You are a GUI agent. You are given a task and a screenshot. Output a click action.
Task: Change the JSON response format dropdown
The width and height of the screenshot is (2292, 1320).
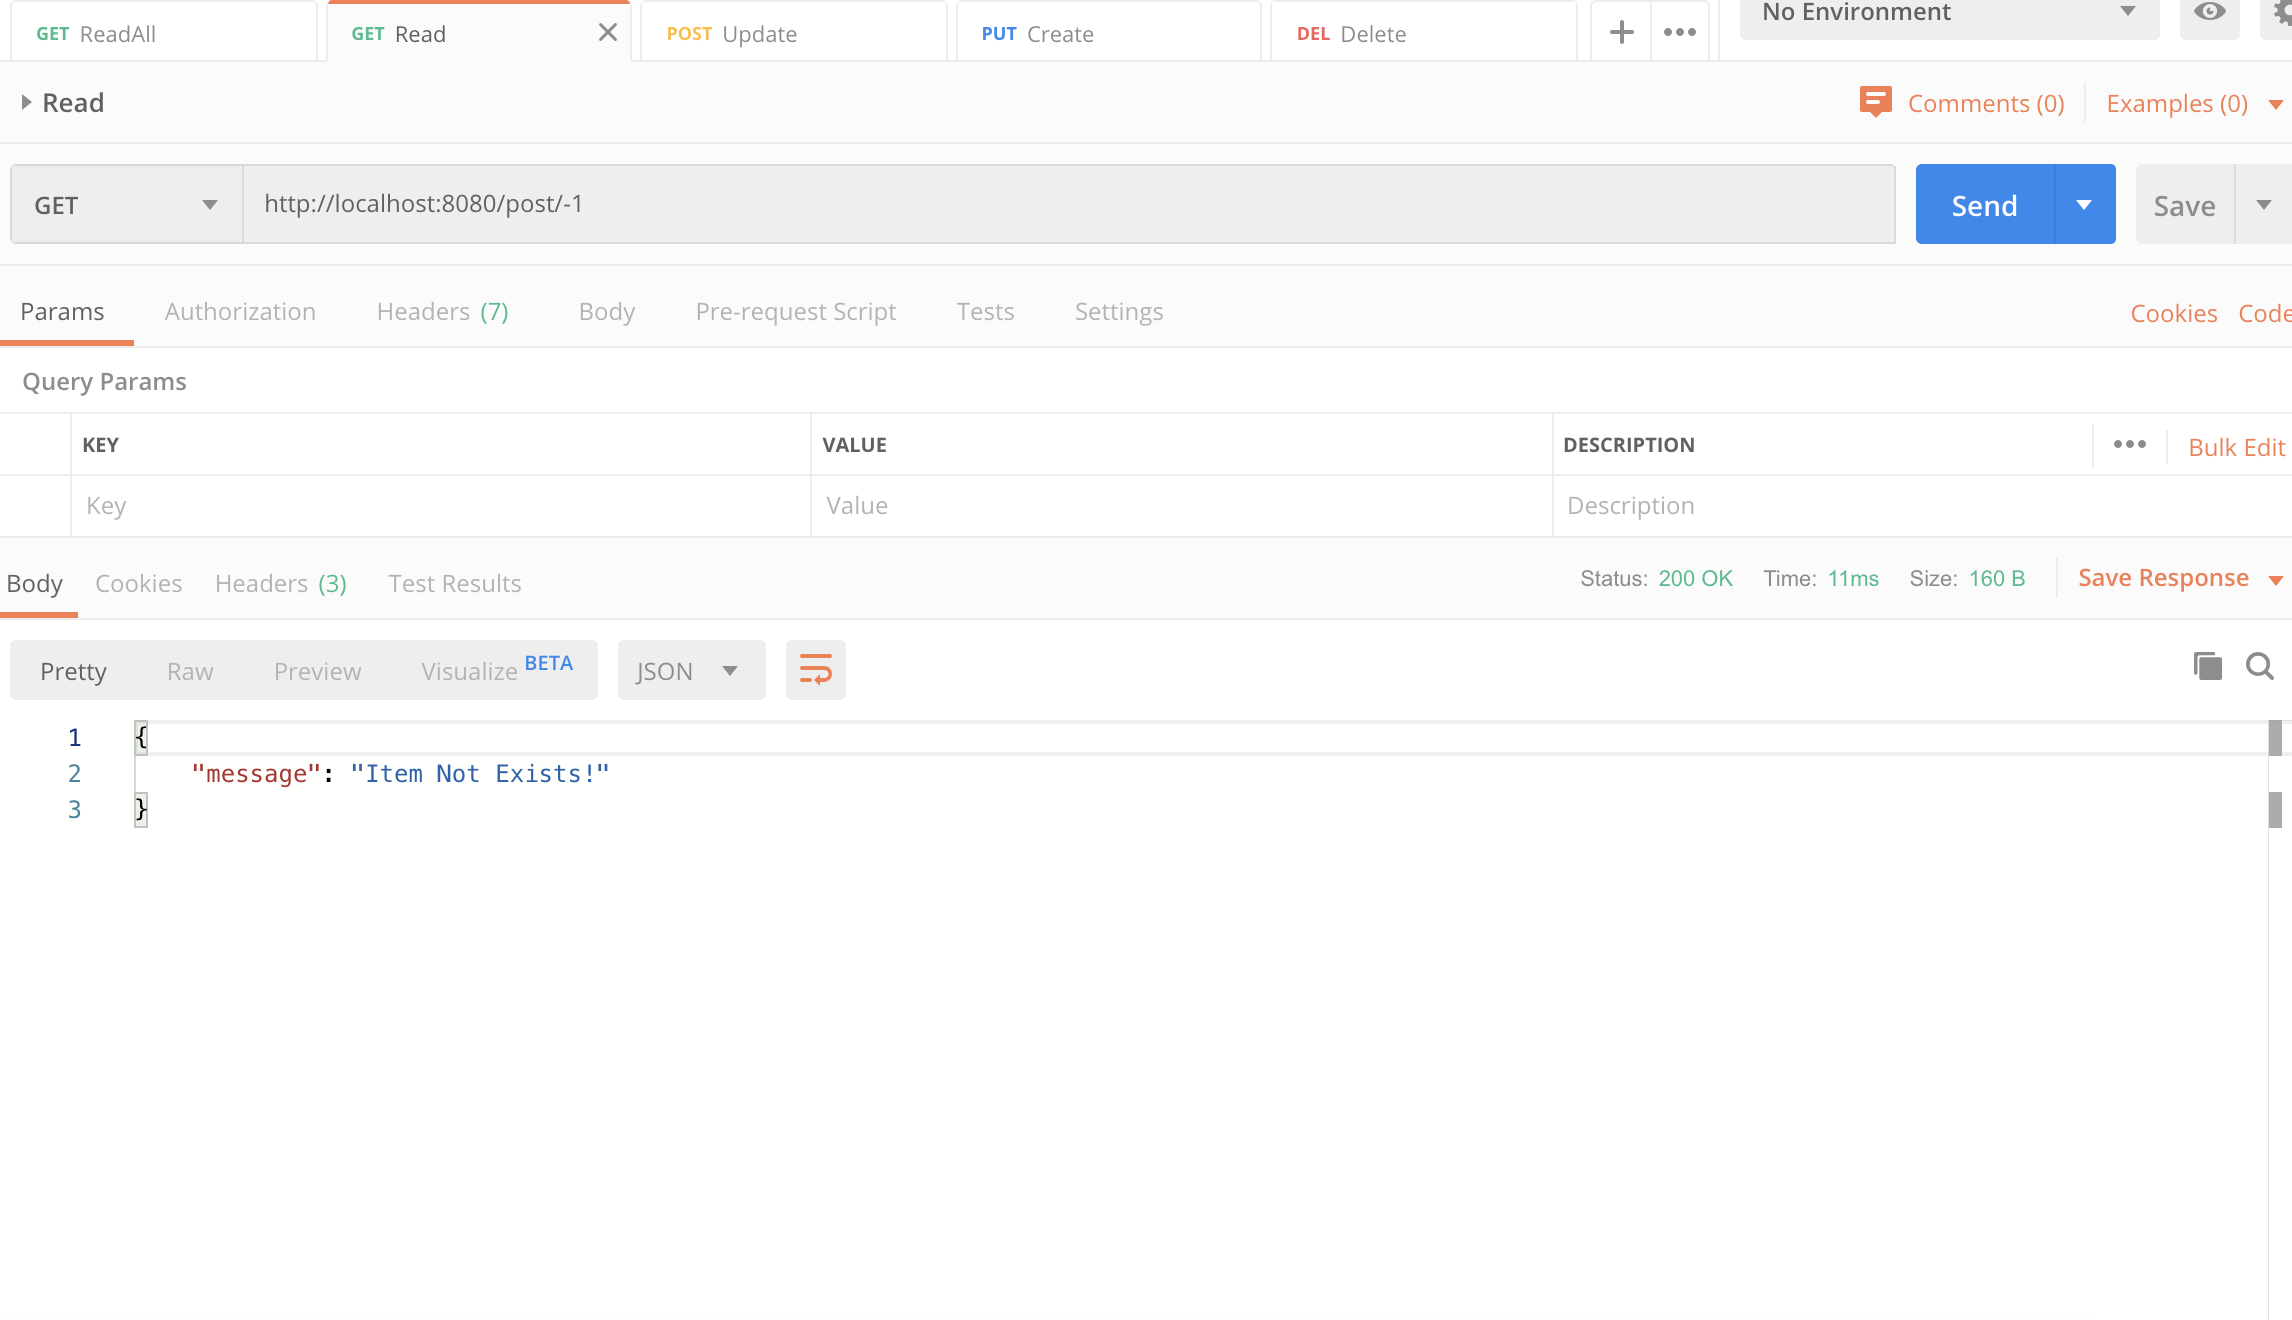pyautogui.click(x=691, y=670)
